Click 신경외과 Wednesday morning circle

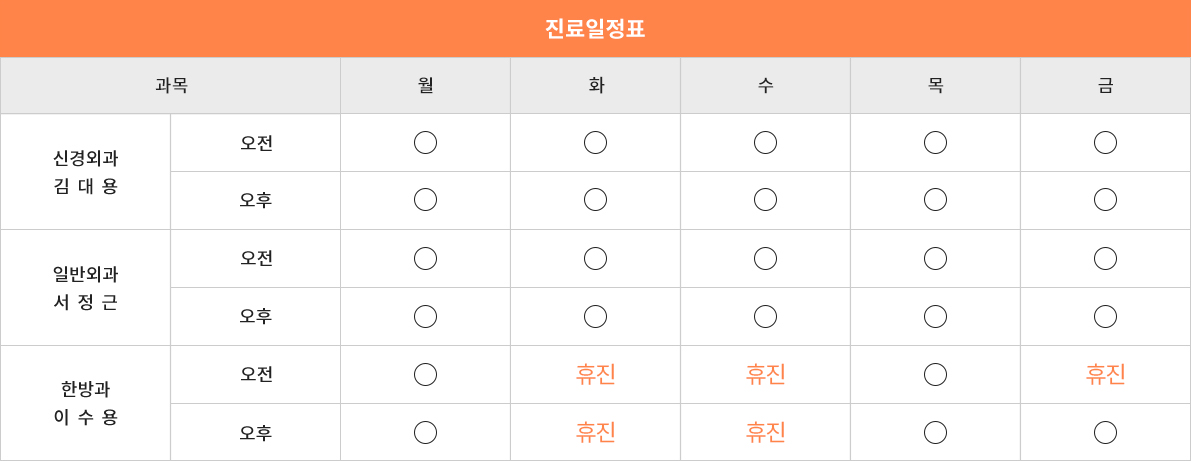point(765,143)
